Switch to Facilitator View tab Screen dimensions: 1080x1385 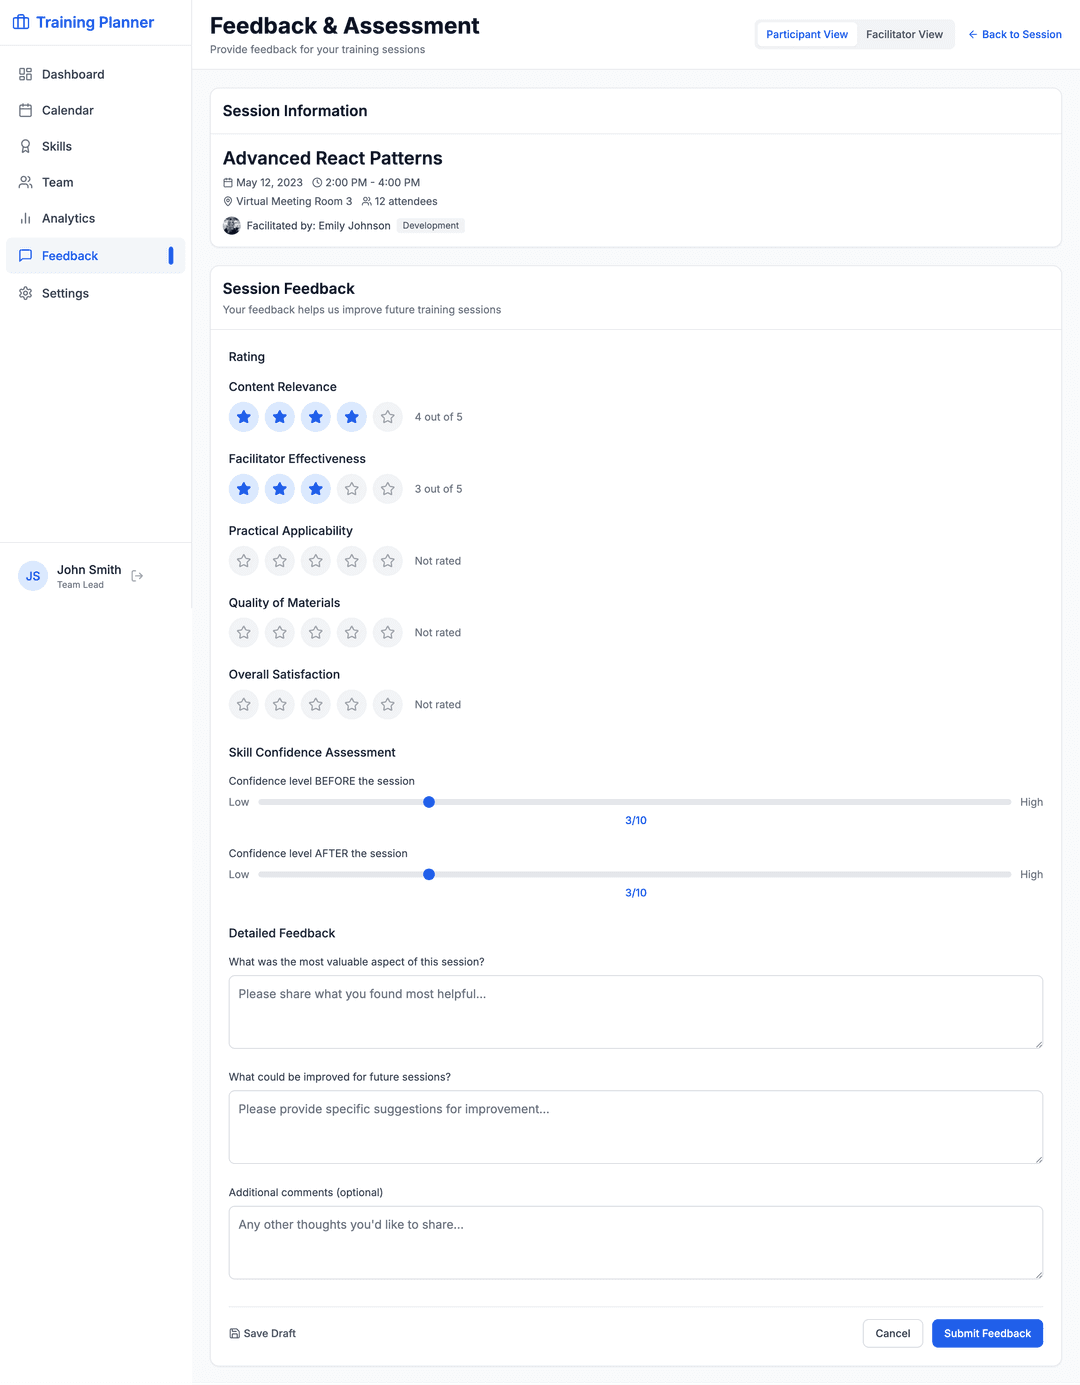[x=904, y=34]
